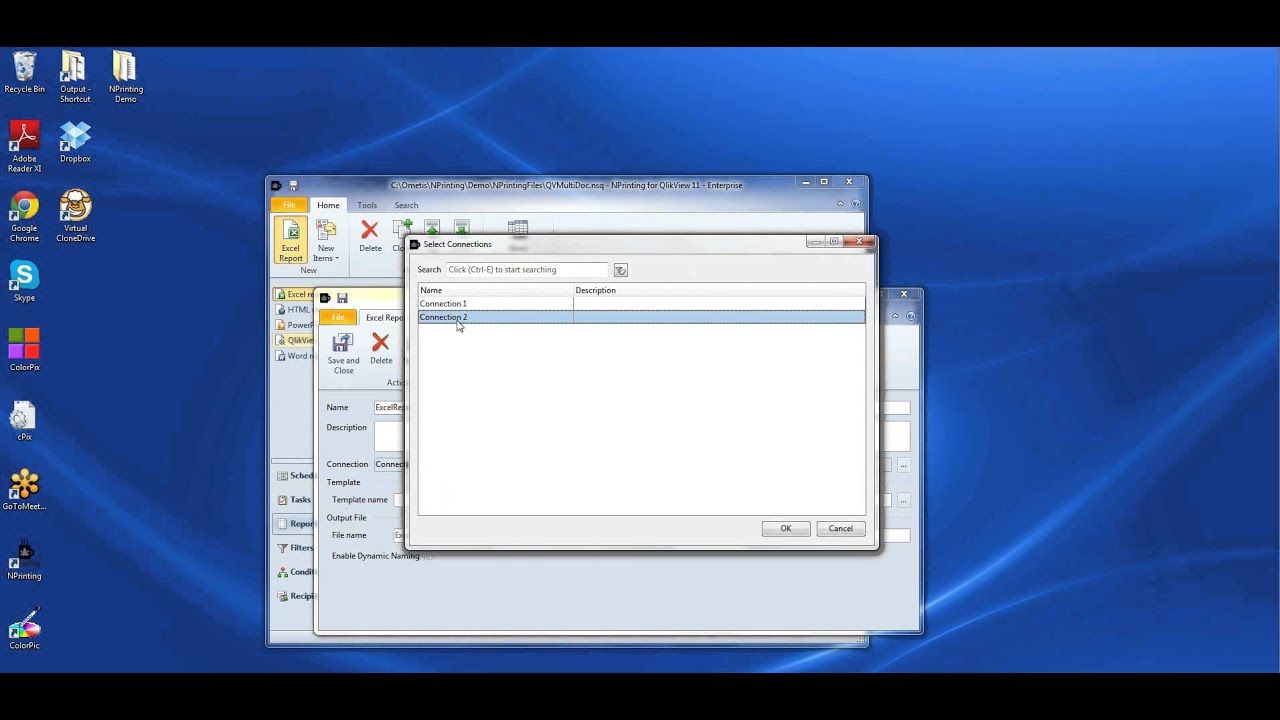Screen dimensions: 1280x720
Task: Click save icon in main window title bar
Action: 293,185
